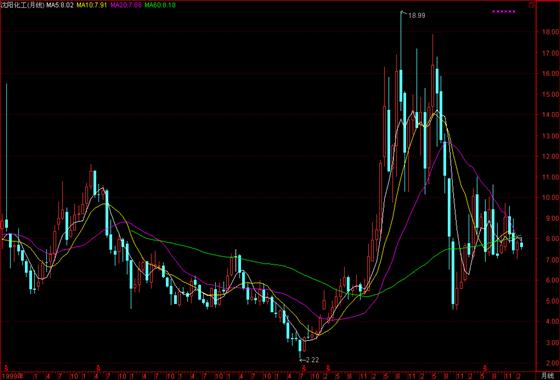Click the 18.00 level on the price axis
The image size is (560, 380).
tap(549, 31)
